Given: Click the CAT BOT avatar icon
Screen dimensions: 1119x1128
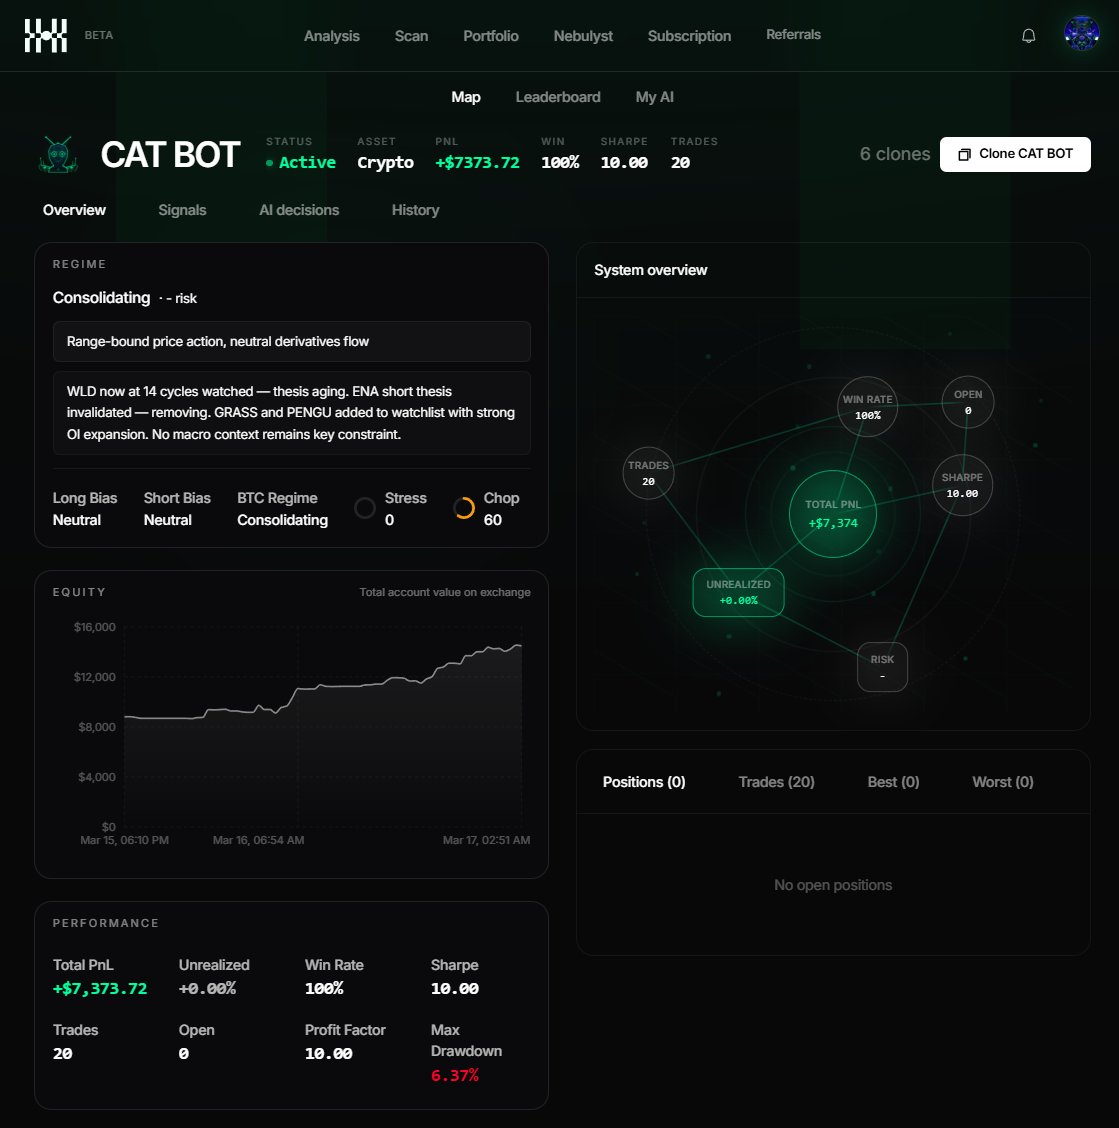Looking at the screenshot, I should tap(58, 154).
